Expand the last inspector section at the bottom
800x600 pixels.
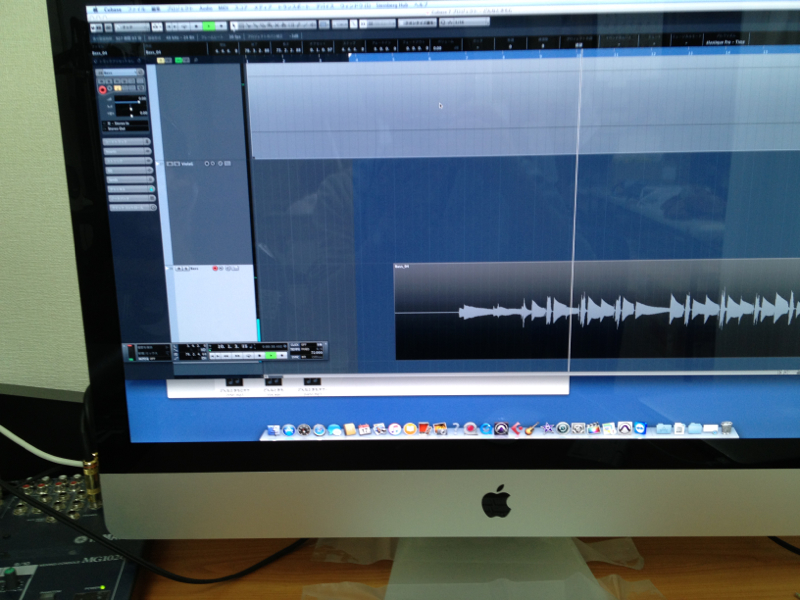point(128,208)
